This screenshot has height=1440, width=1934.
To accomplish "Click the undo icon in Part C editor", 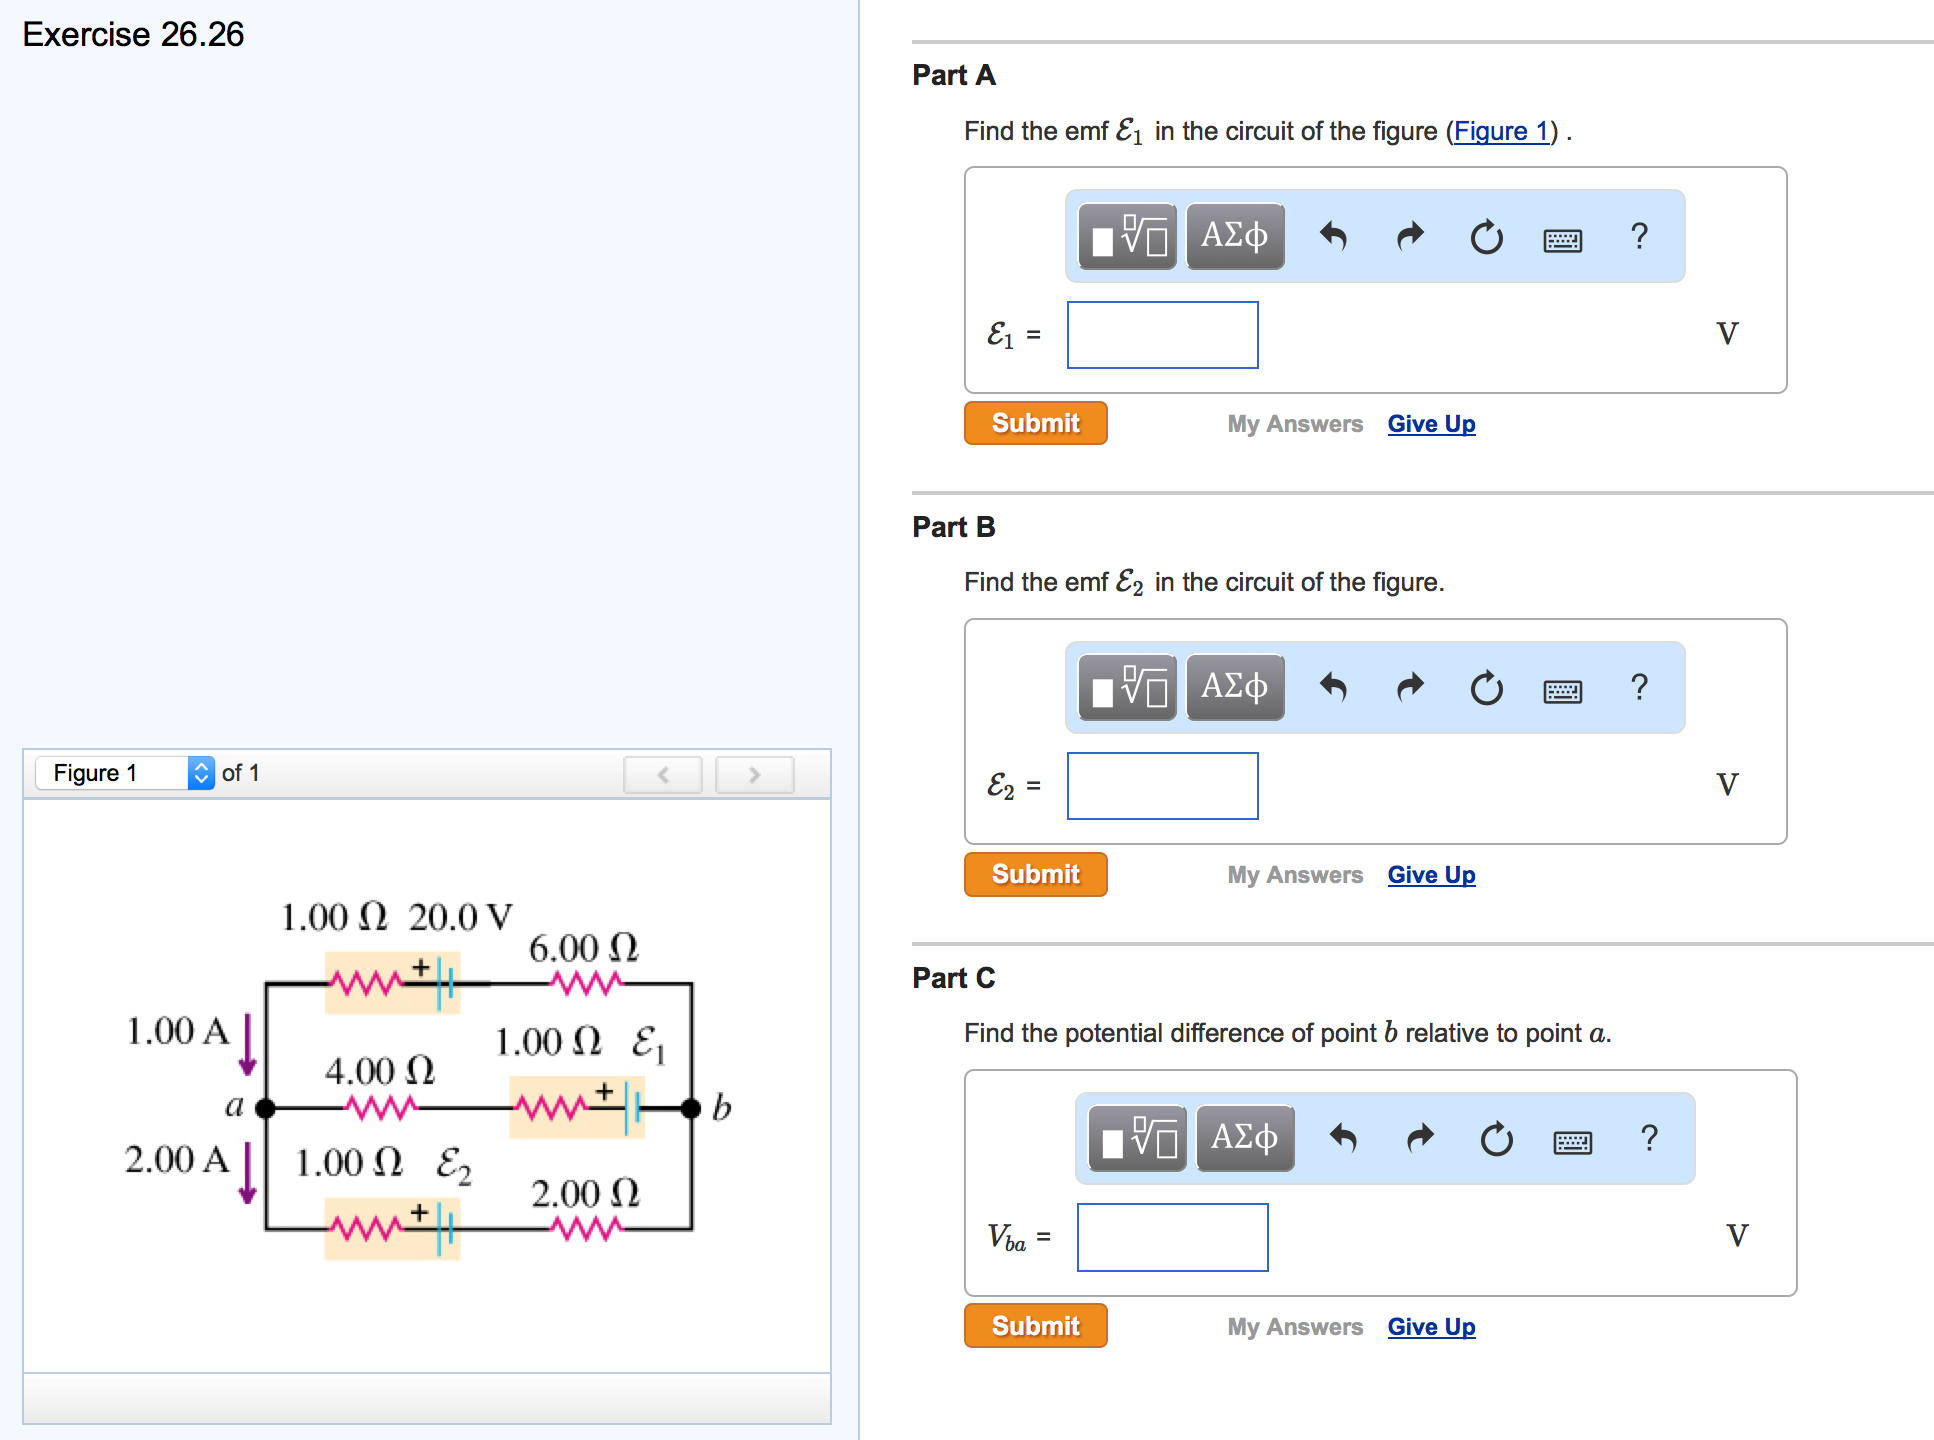I will 1344,1138.
